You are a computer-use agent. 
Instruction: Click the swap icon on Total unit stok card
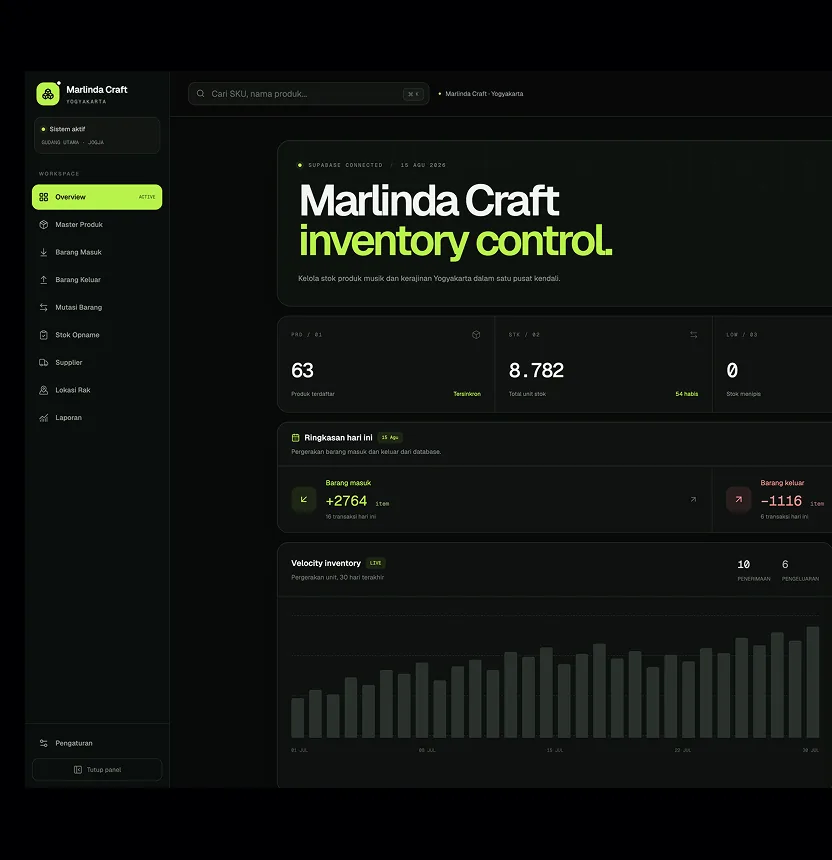tap(694, 335)
